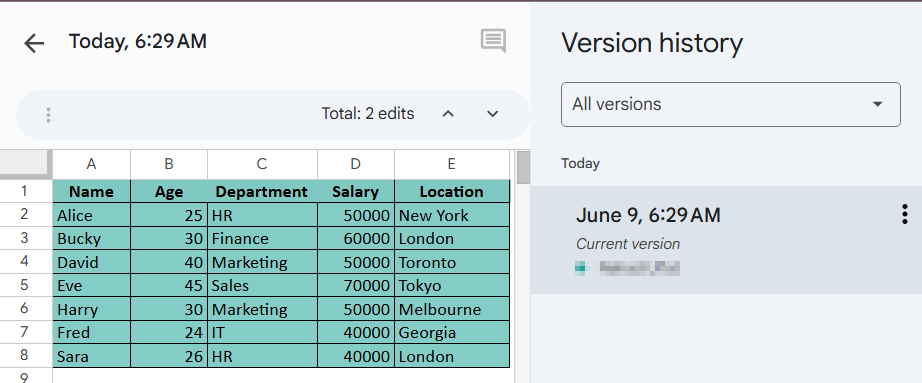
Task: Click the select-all corner of the sheet
Action: [x=25, y=163]
